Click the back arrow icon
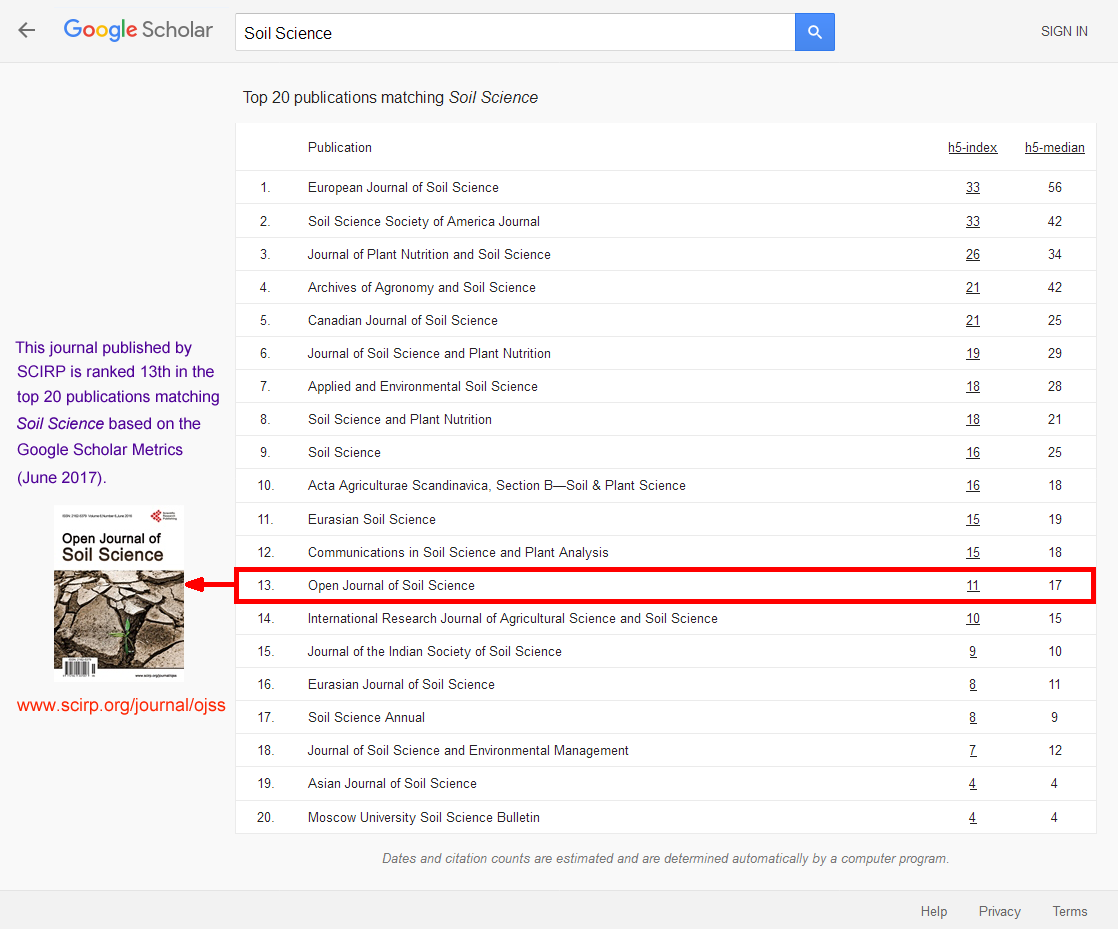Image resolution: width=1118 pixels, height=929 pixels. pos(26,30)
